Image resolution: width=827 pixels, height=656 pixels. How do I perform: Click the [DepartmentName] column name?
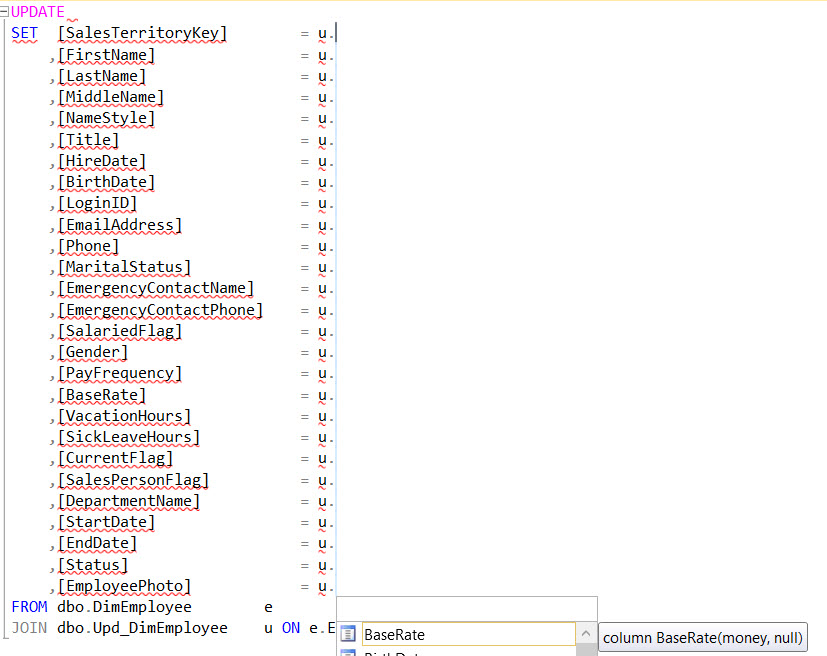[129, 501]
